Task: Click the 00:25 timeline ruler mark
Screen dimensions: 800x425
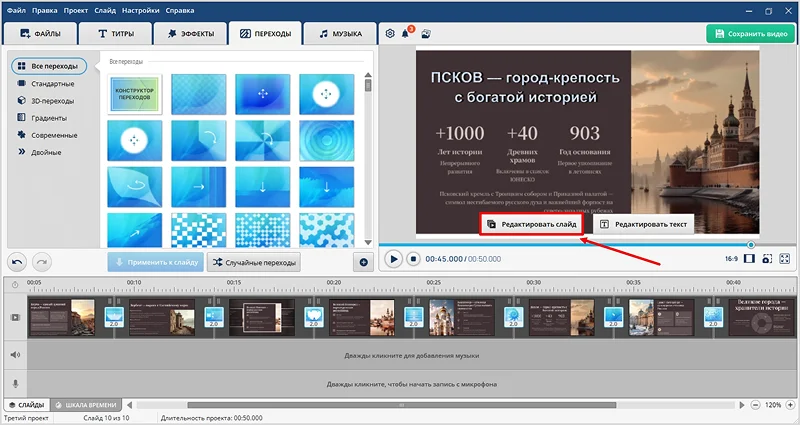Action: (434, 282)
